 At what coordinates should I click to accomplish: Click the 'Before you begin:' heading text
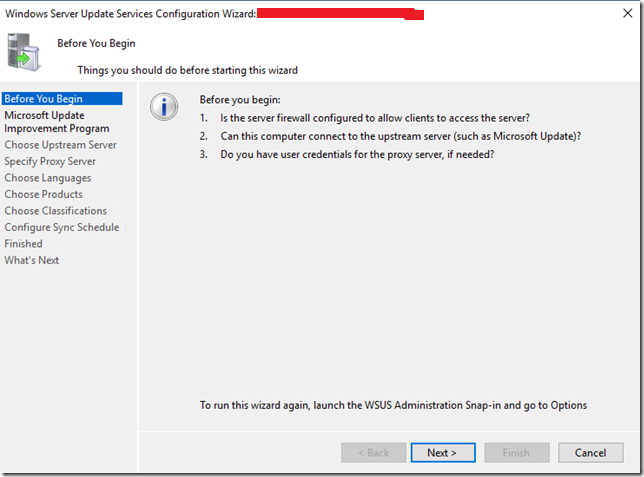[x=240, y=100]
